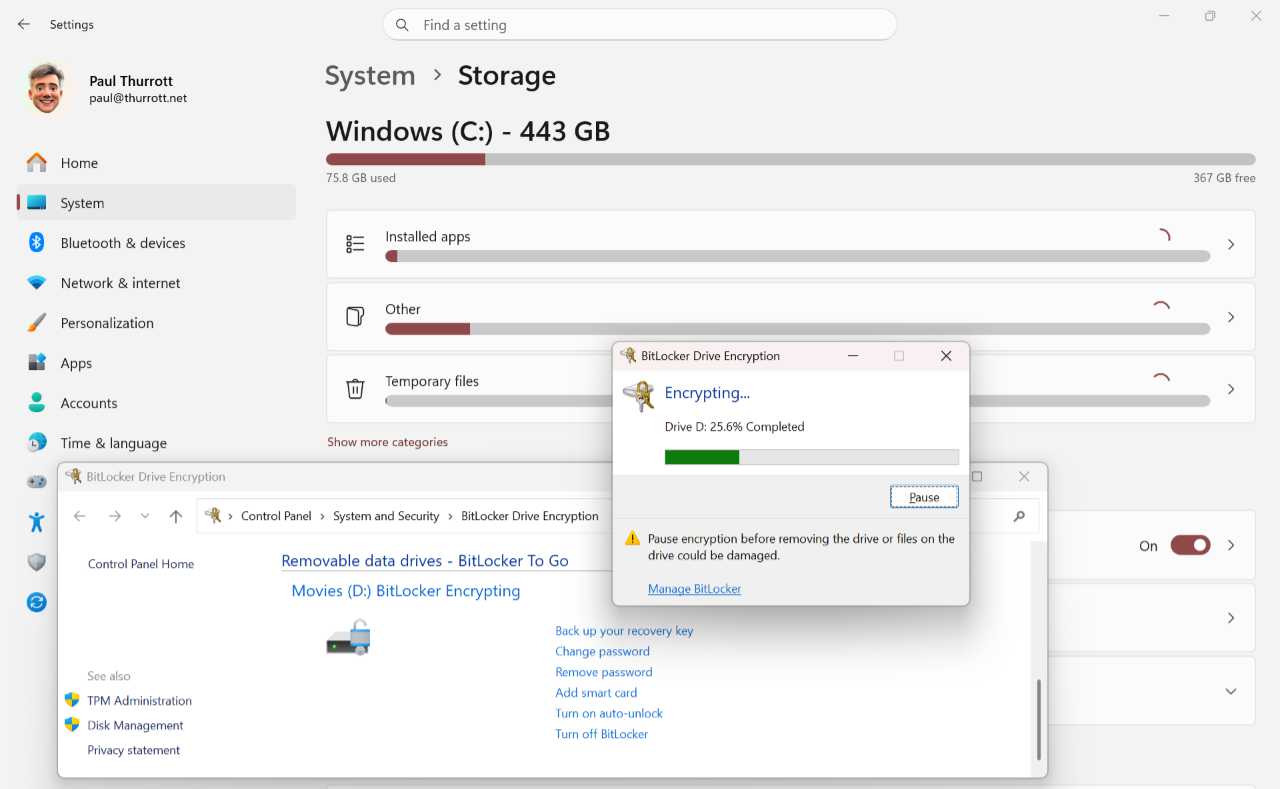Expand Temporary files chevron
The image size is (1280, 789).
click(x=1231, y=389)
